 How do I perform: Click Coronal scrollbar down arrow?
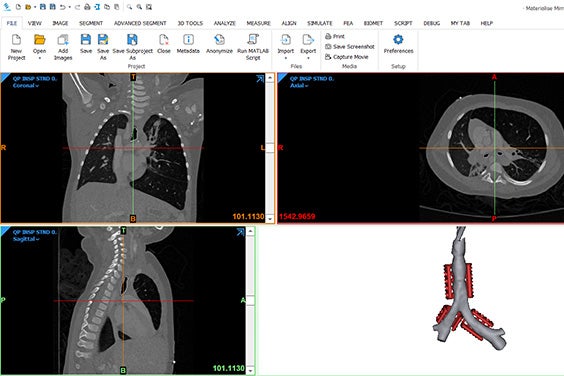click(270, 219)
